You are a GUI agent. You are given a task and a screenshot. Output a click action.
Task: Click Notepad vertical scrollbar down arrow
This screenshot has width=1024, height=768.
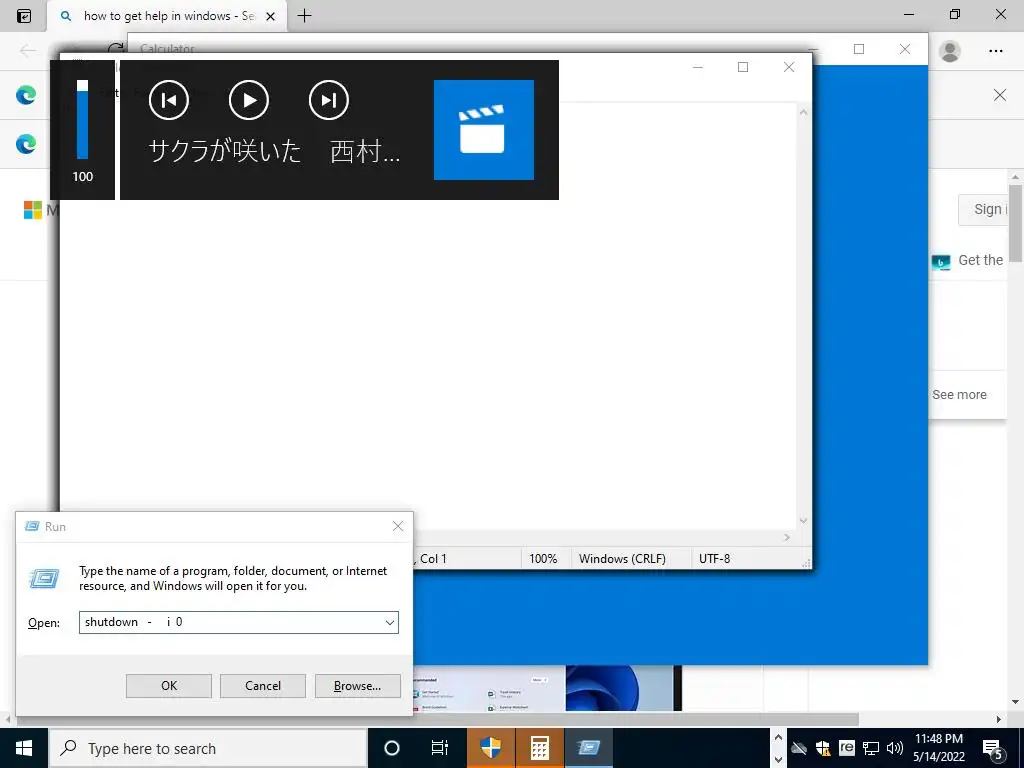(803, 520)
